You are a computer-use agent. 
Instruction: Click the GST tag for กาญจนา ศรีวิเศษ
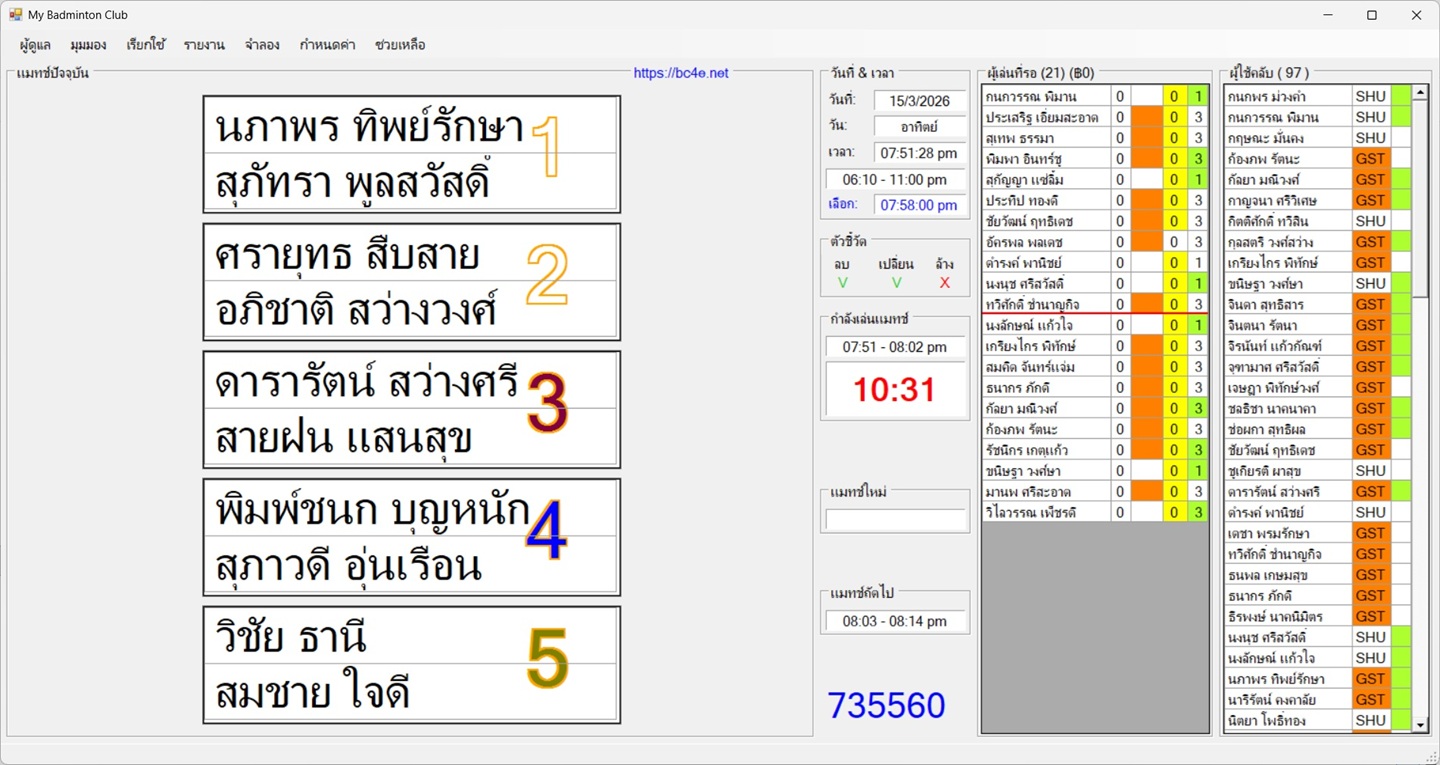(x=1371, y=200)
